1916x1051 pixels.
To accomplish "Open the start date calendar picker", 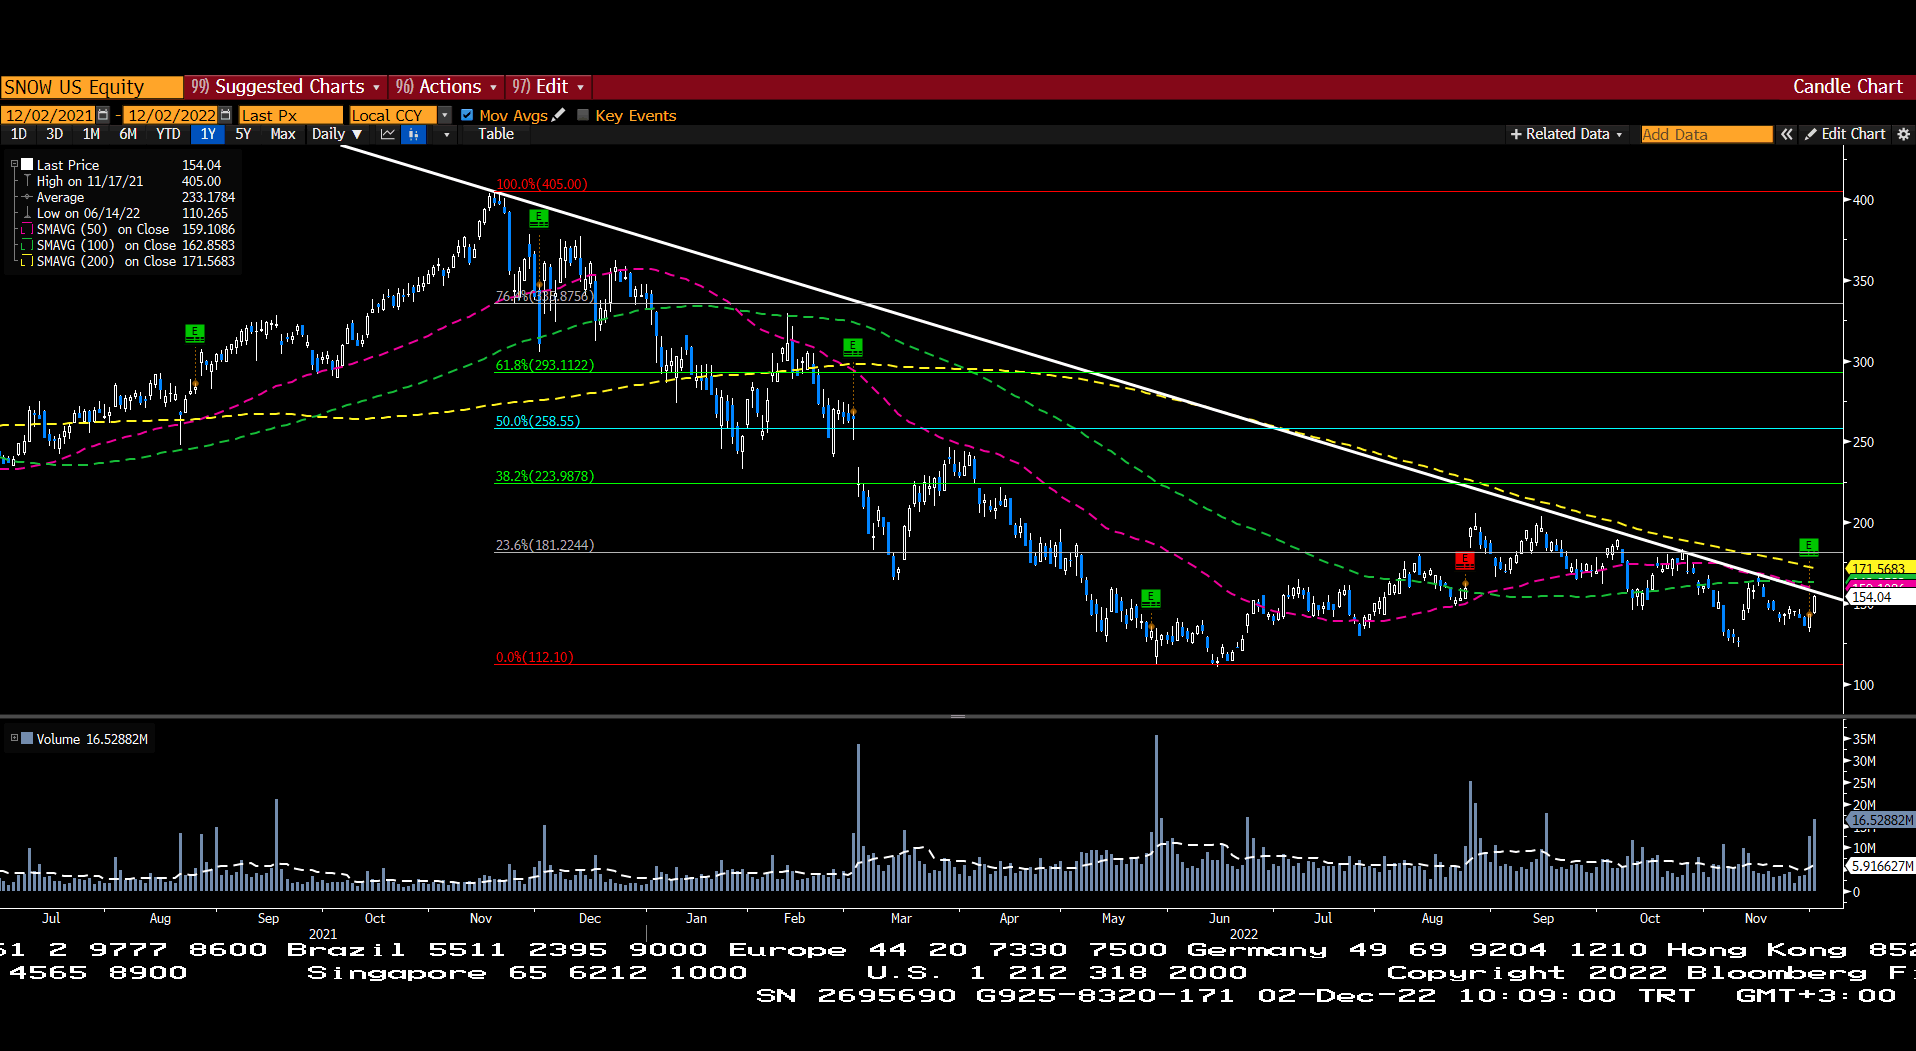I will coord(103,115).
